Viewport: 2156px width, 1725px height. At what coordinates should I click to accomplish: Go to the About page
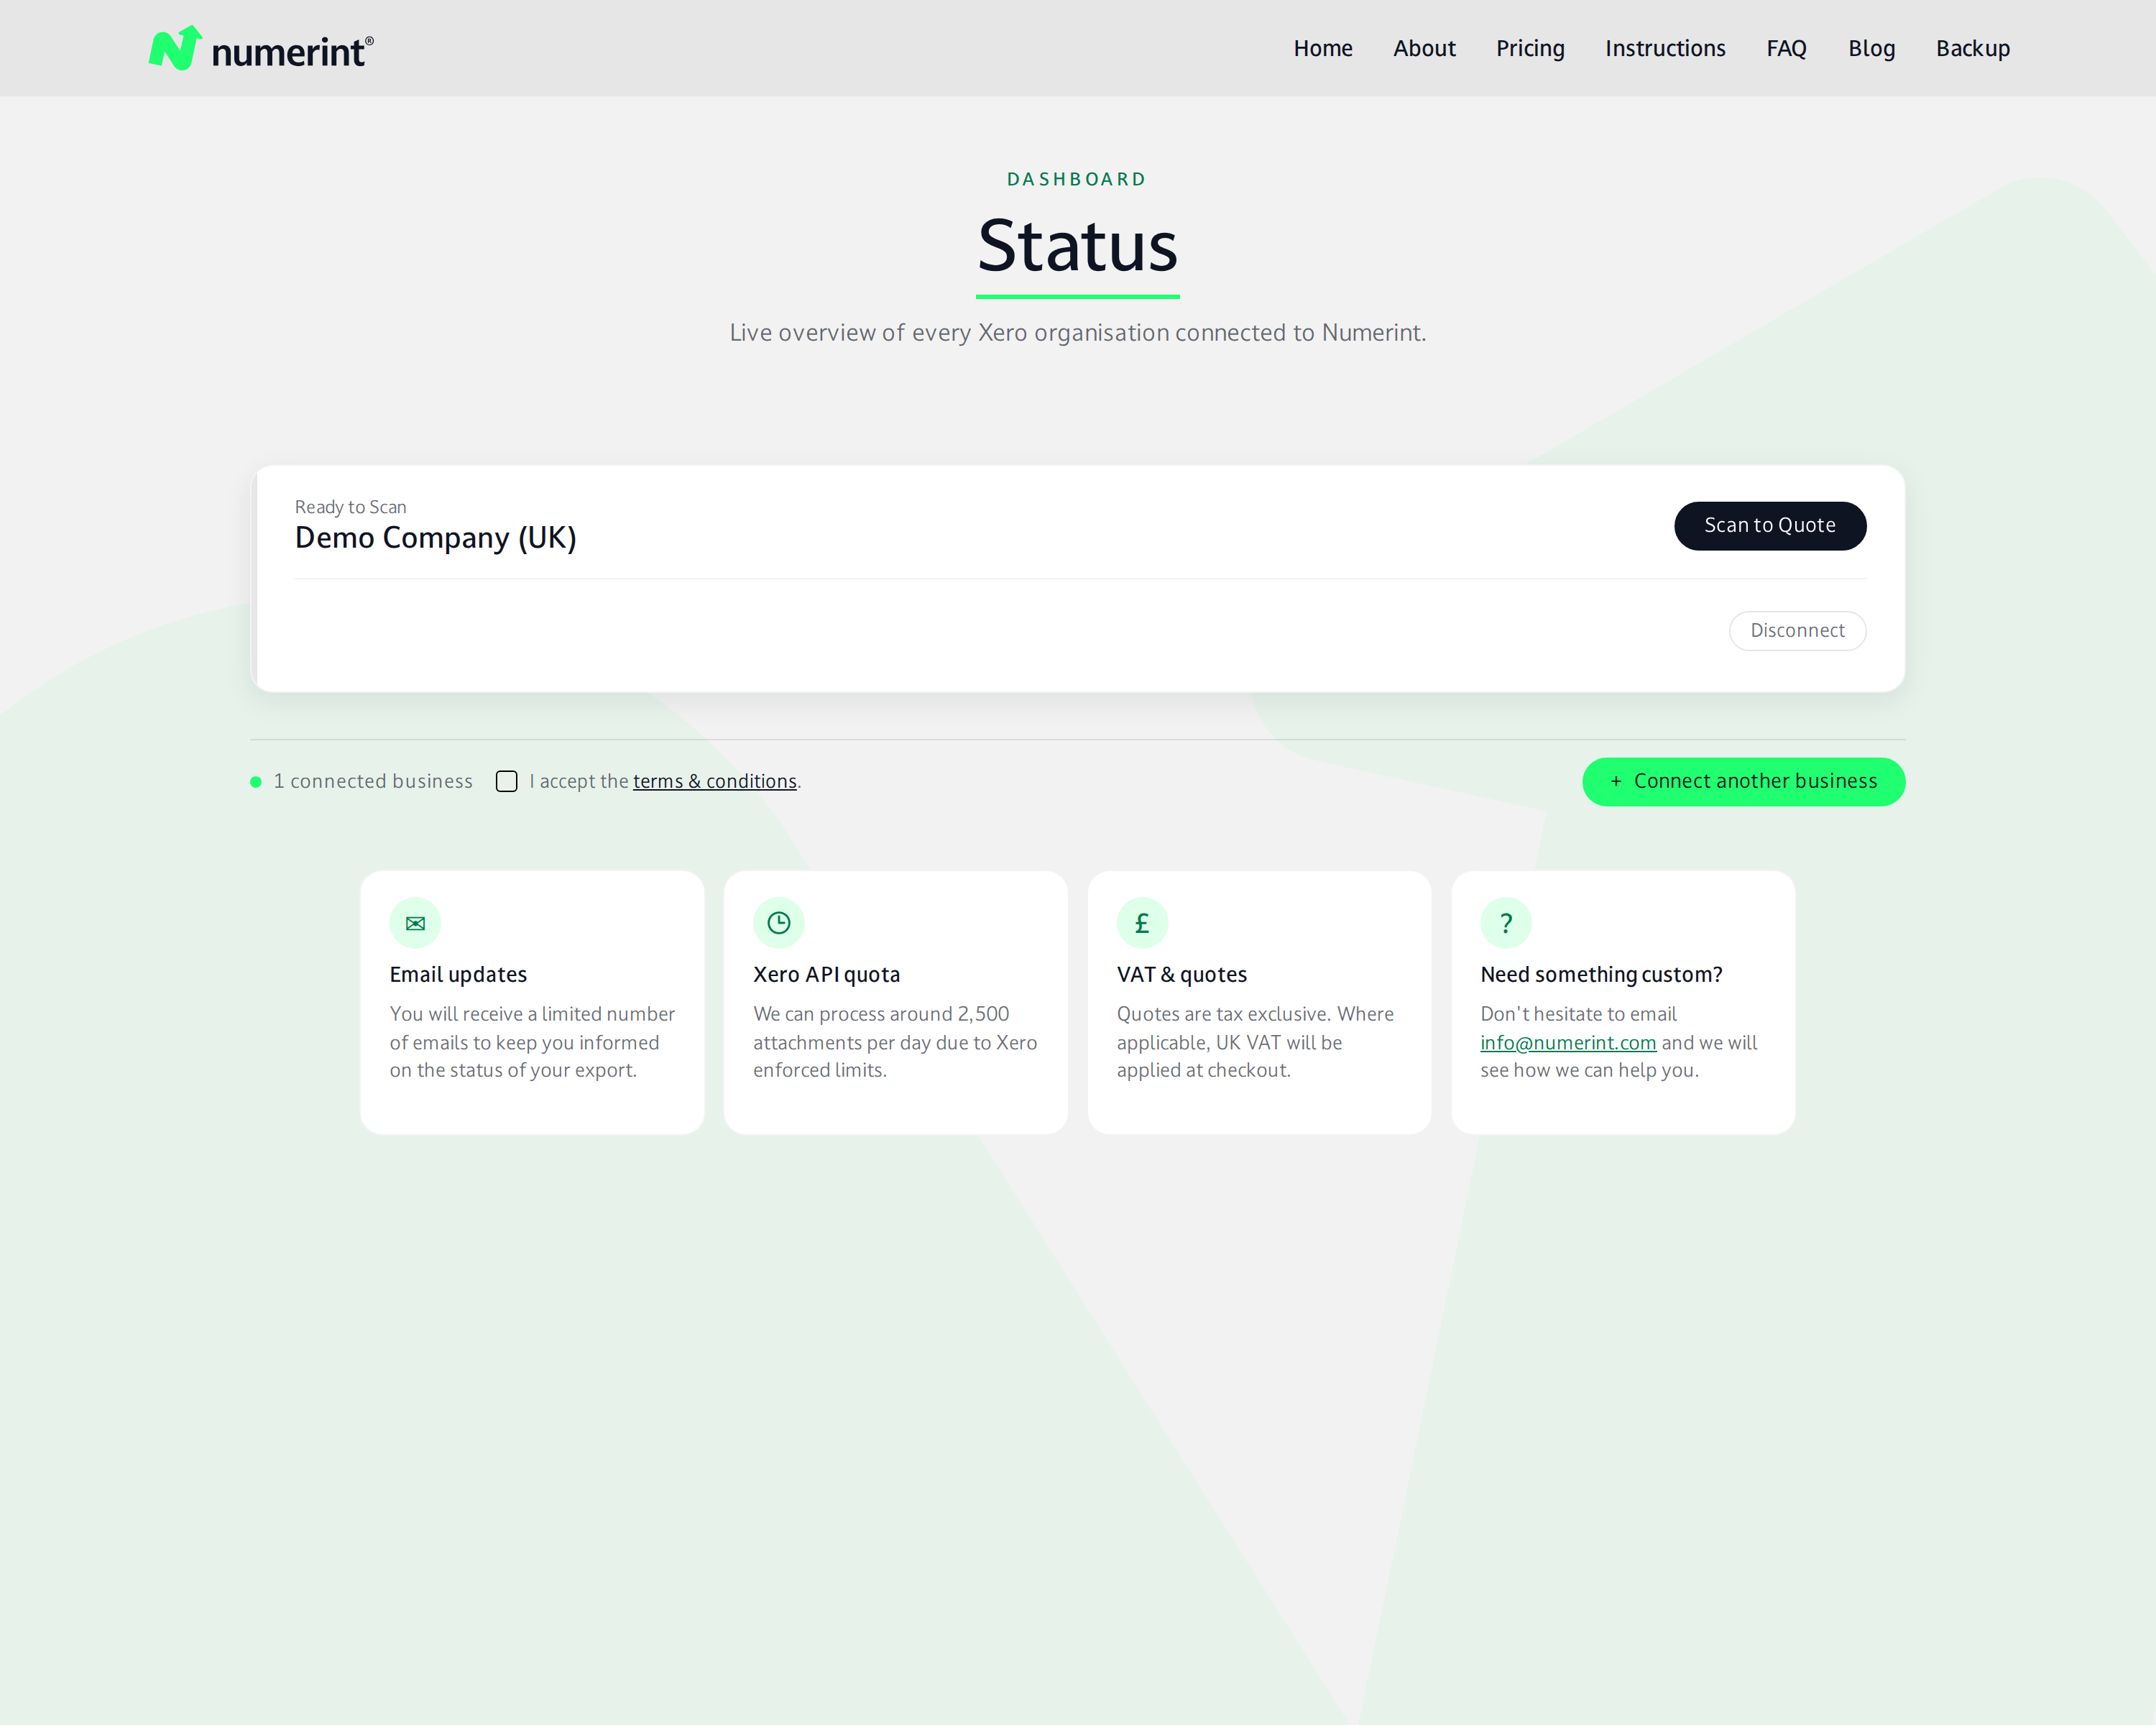[x=1424, y=48]
